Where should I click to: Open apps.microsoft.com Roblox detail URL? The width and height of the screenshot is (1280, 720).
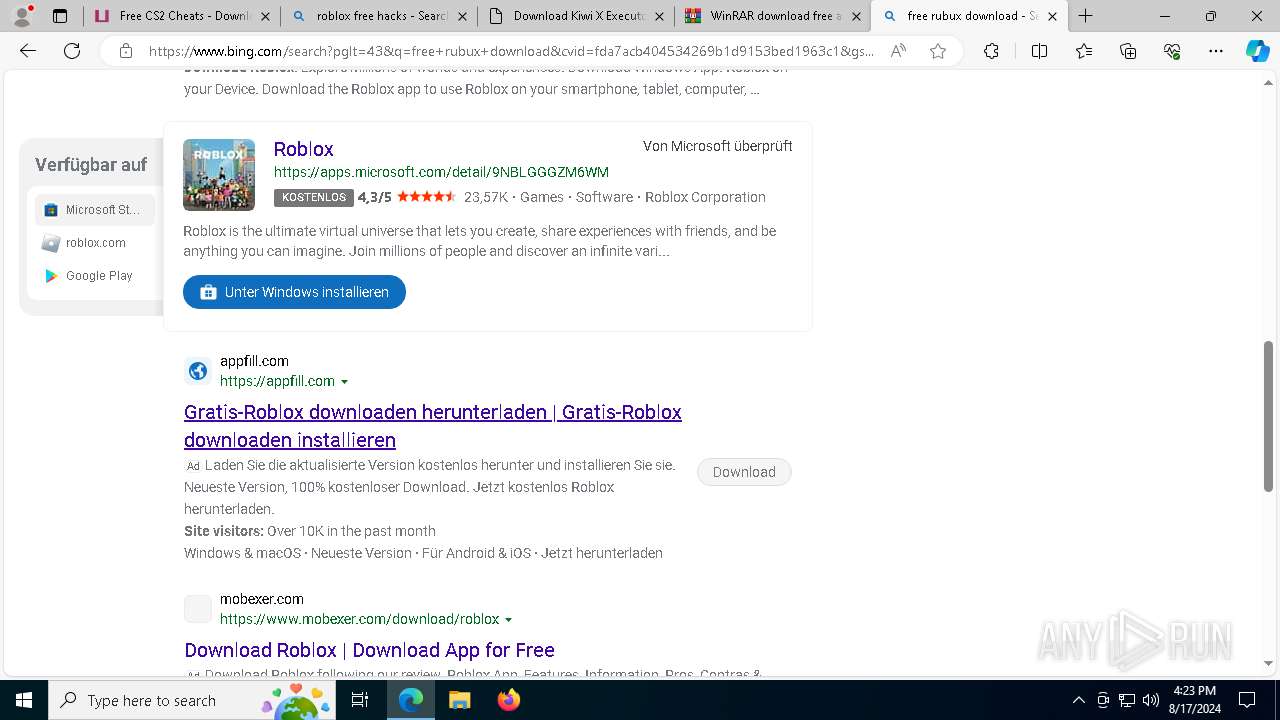pos(441,172)
